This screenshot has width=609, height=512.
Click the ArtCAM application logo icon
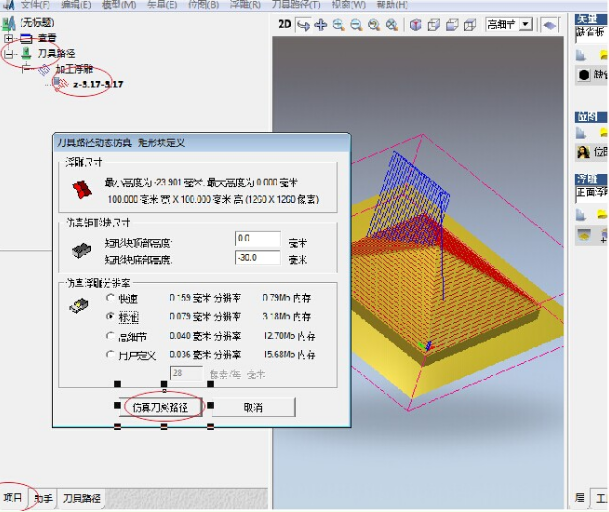coord(8,5)
